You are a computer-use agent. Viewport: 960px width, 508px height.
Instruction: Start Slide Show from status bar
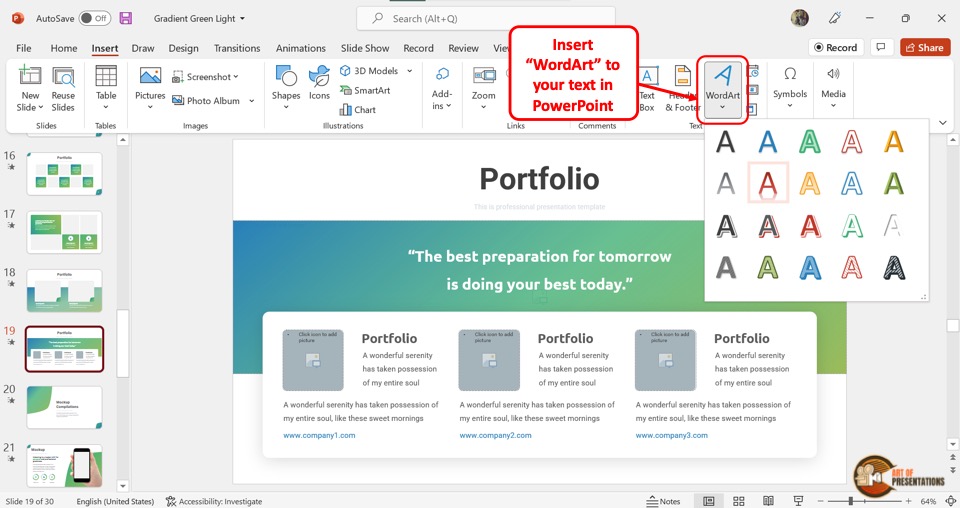(798, 501)
